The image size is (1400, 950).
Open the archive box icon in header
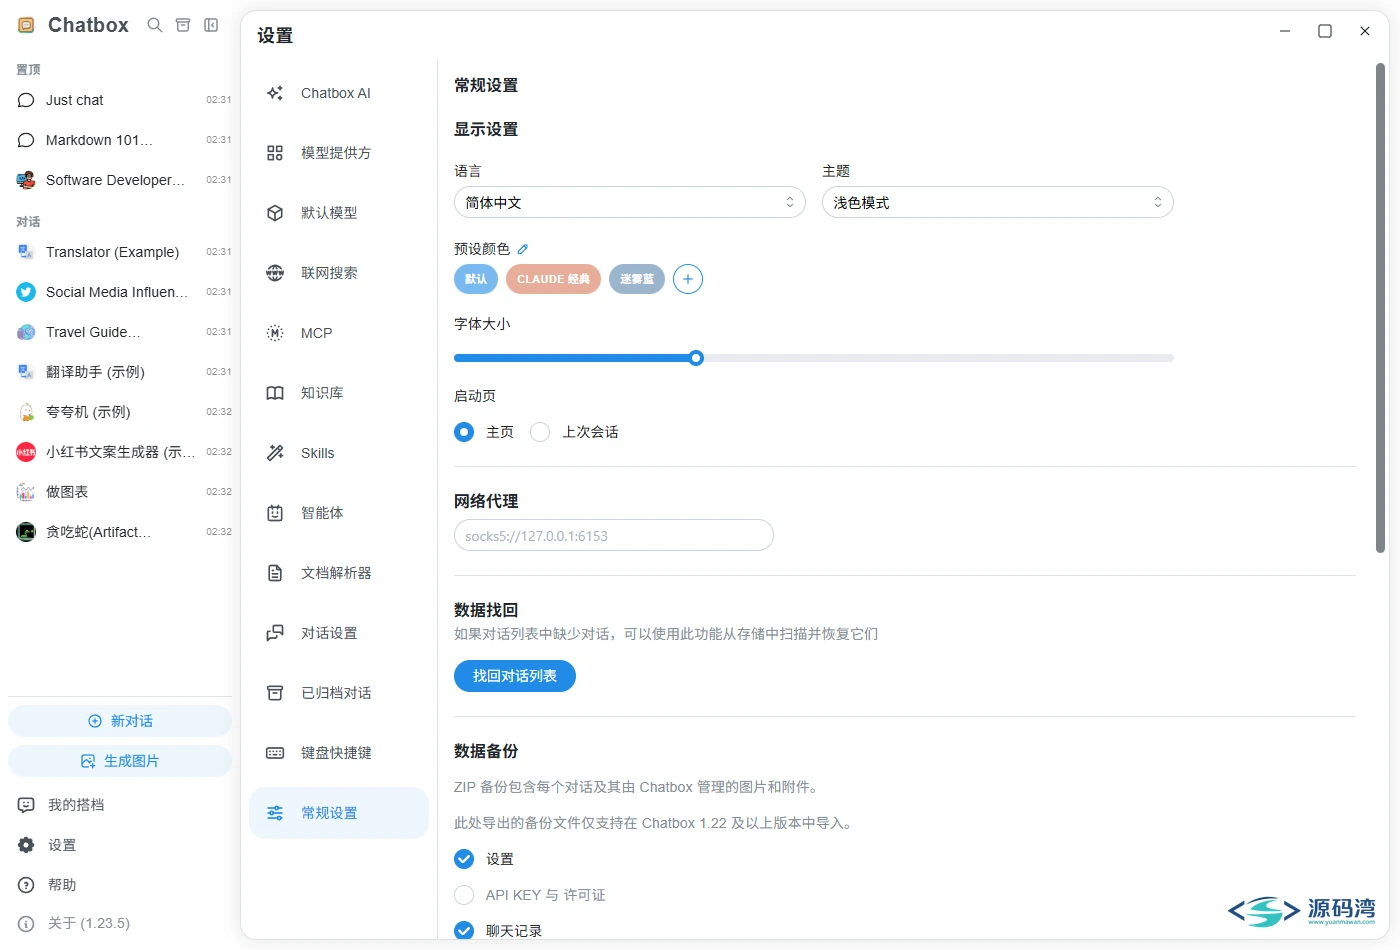coord(183,25)
